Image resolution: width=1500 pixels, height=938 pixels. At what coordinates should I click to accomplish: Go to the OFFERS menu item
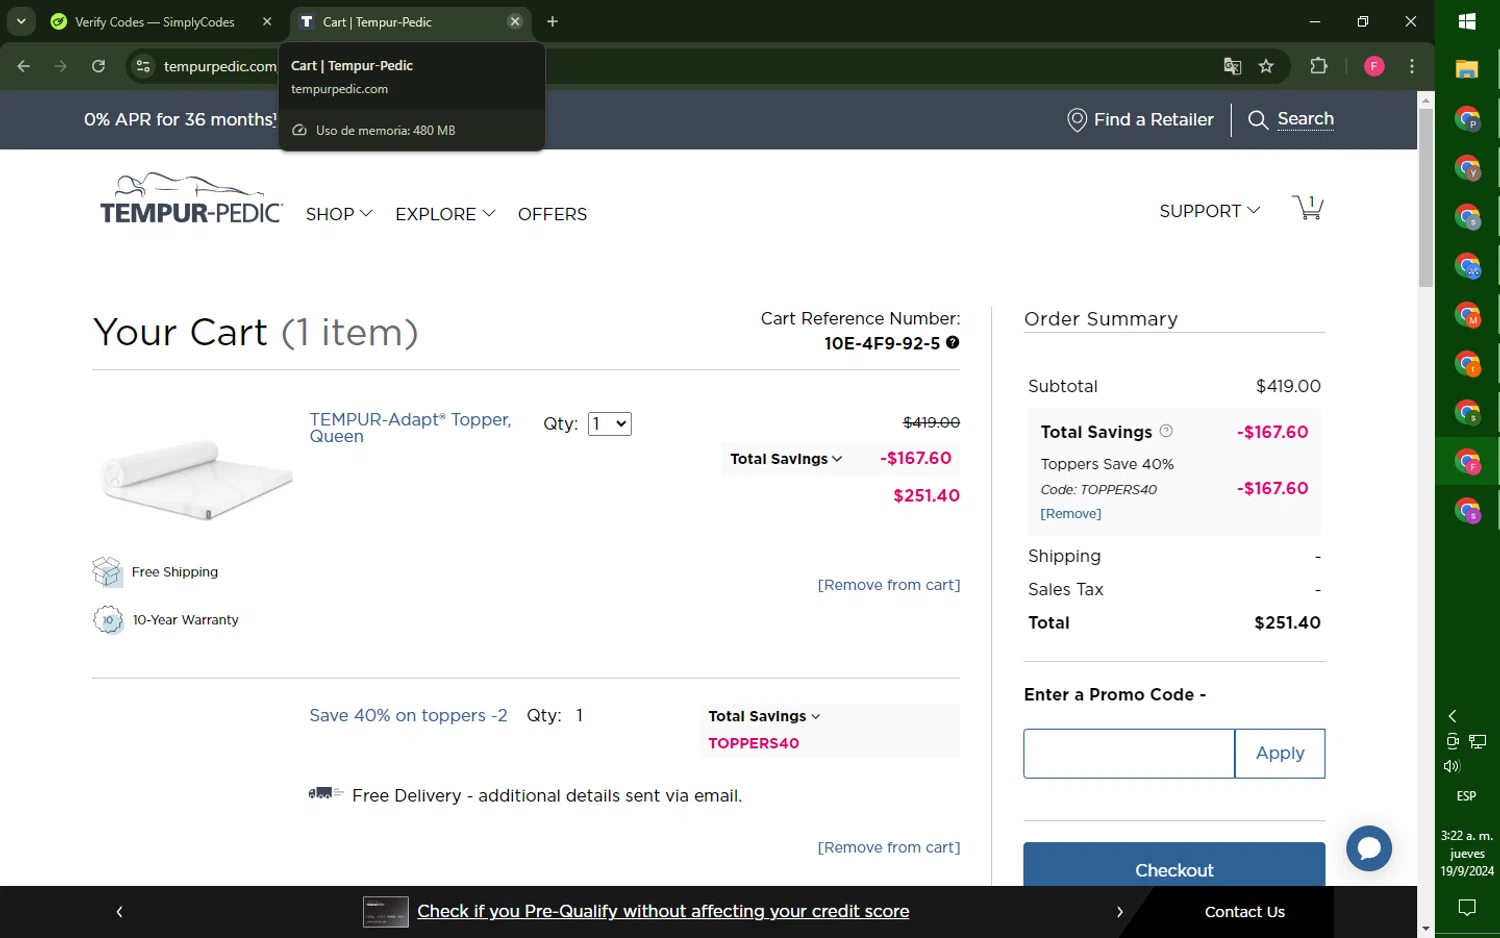click(x=552, y=214)
